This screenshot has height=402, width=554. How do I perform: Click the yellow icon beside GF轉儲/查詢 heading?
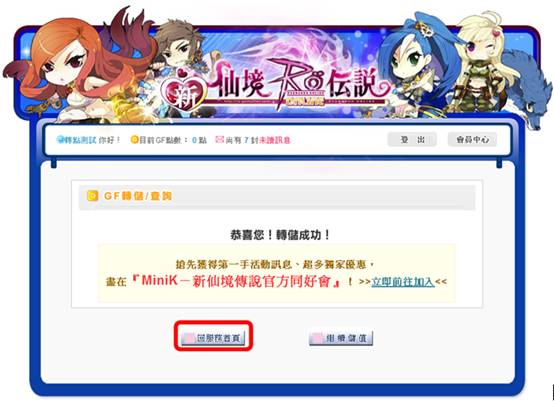92,196
